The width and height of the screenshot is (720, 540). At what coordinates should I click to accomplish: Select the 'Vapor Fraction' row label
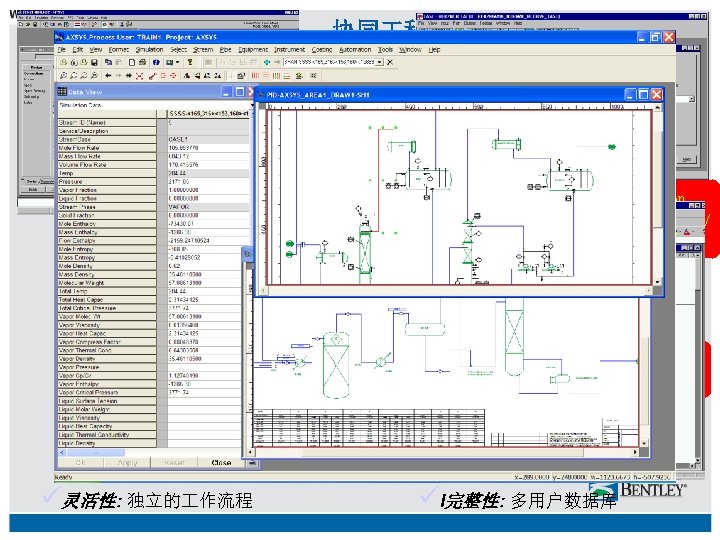click(107, 190)
